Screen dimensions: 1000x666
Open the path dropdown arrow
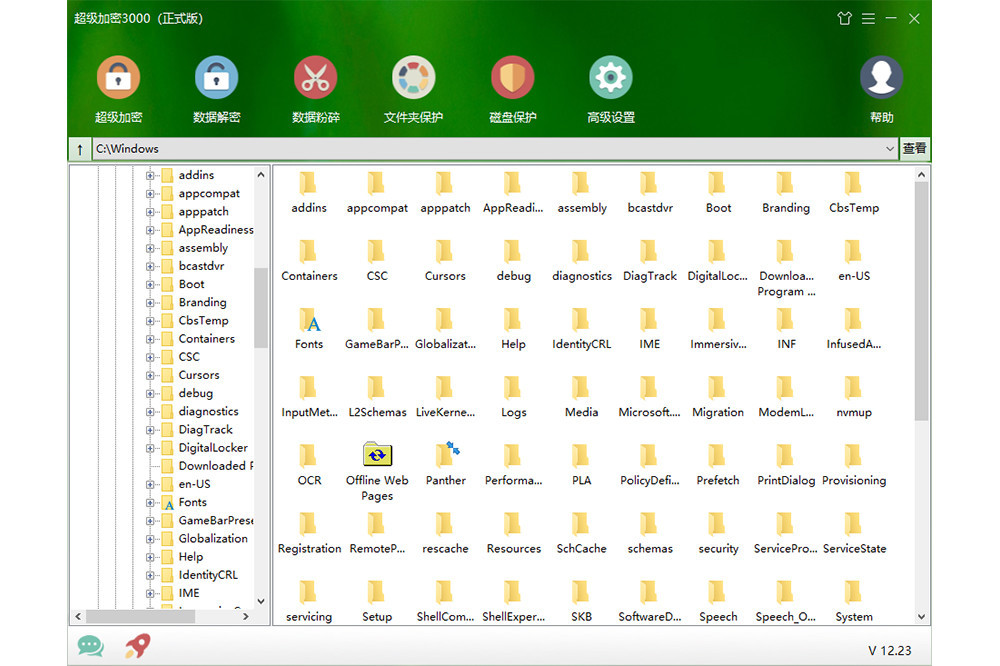[890, 149]
